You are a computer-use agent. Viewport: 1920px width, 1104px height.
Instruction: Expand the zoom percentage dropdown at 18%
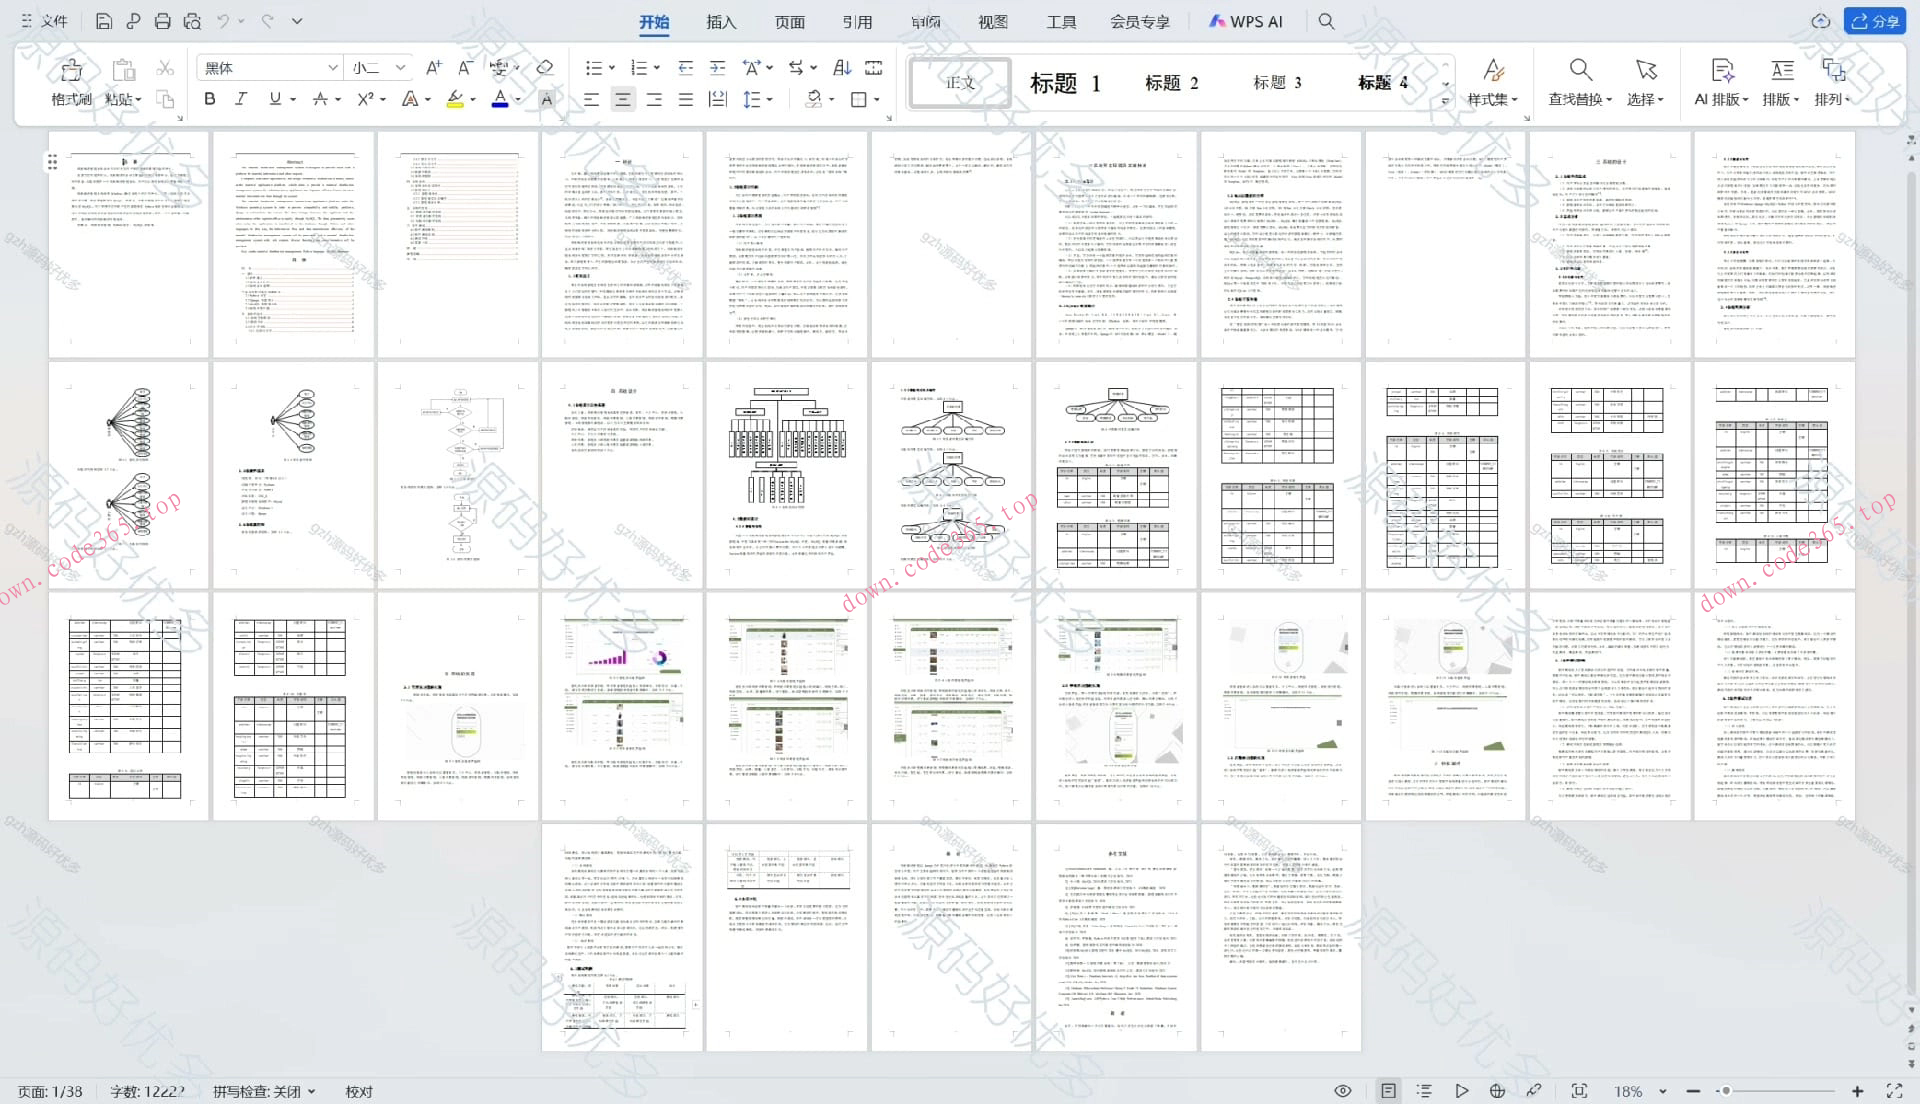tap(1663, 1091)
